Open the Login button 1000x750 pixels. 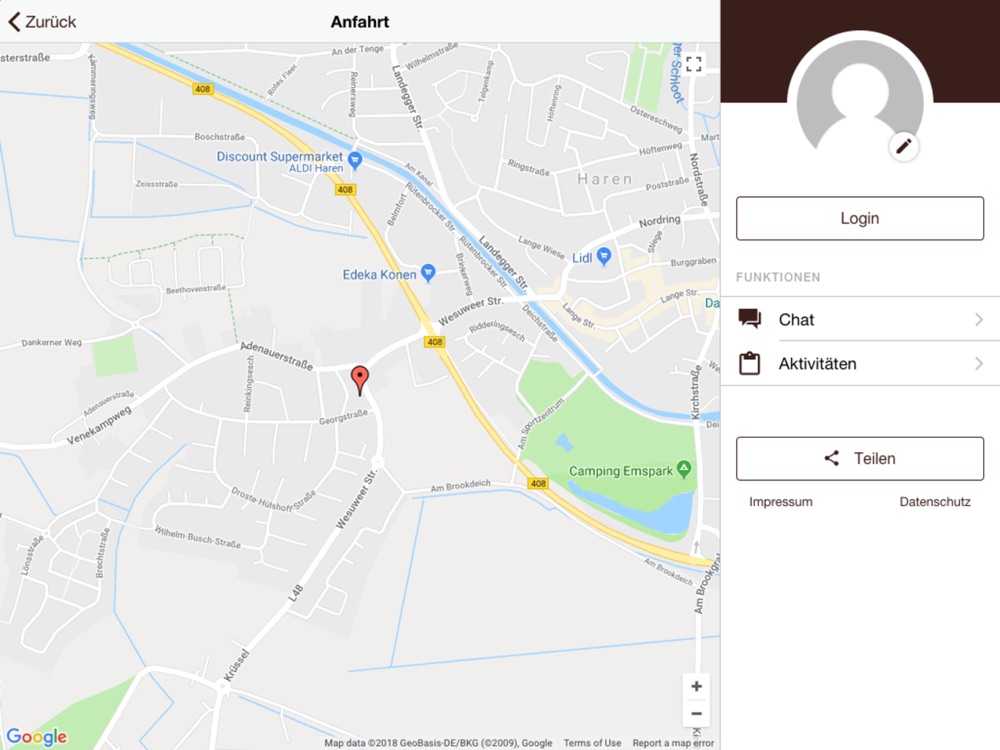(x=860, y=218)
